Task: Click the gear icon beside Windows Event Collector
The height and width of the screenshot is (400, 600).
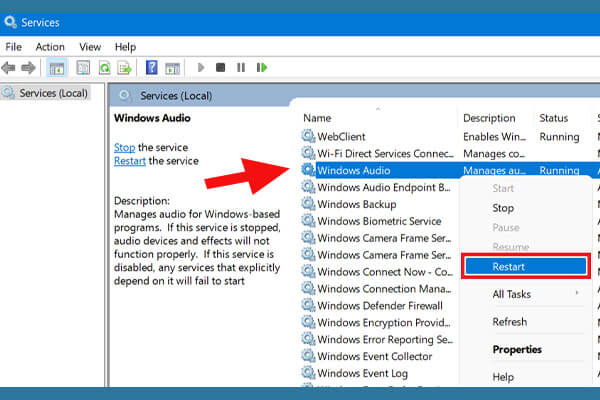Action: 308,356
